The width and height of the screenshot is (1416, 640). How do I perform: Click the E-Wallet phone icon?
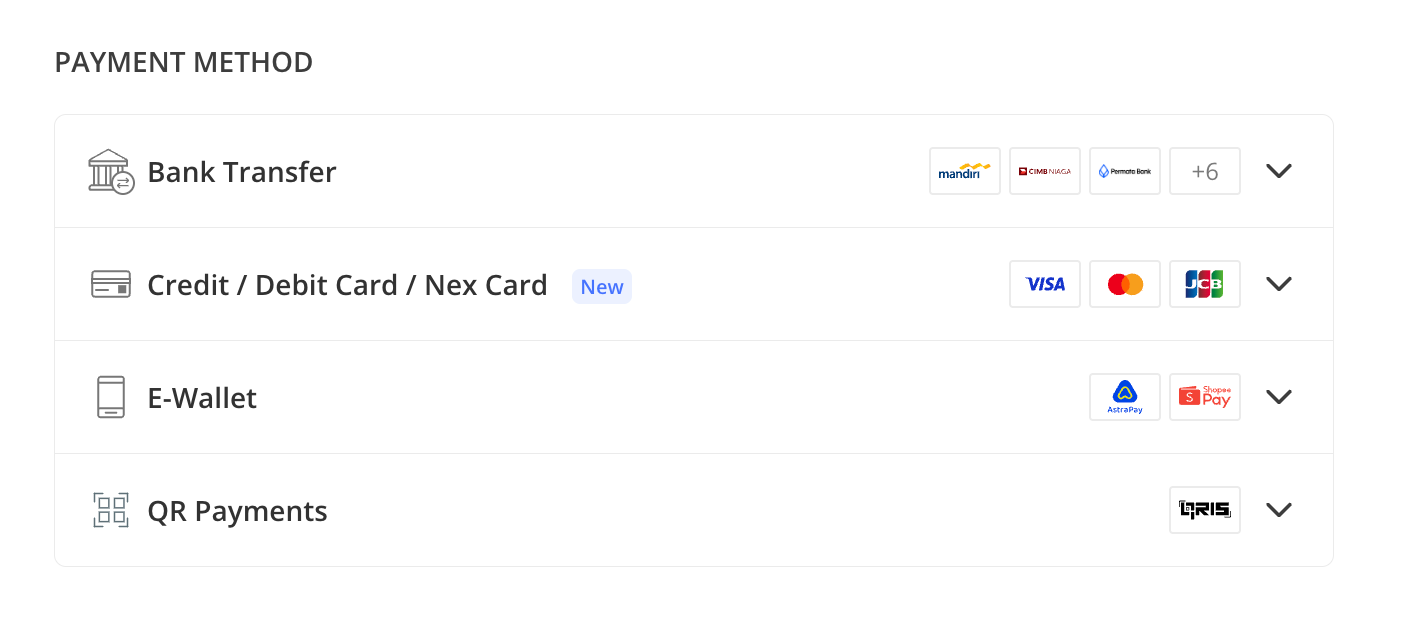(x=110, y=397)
